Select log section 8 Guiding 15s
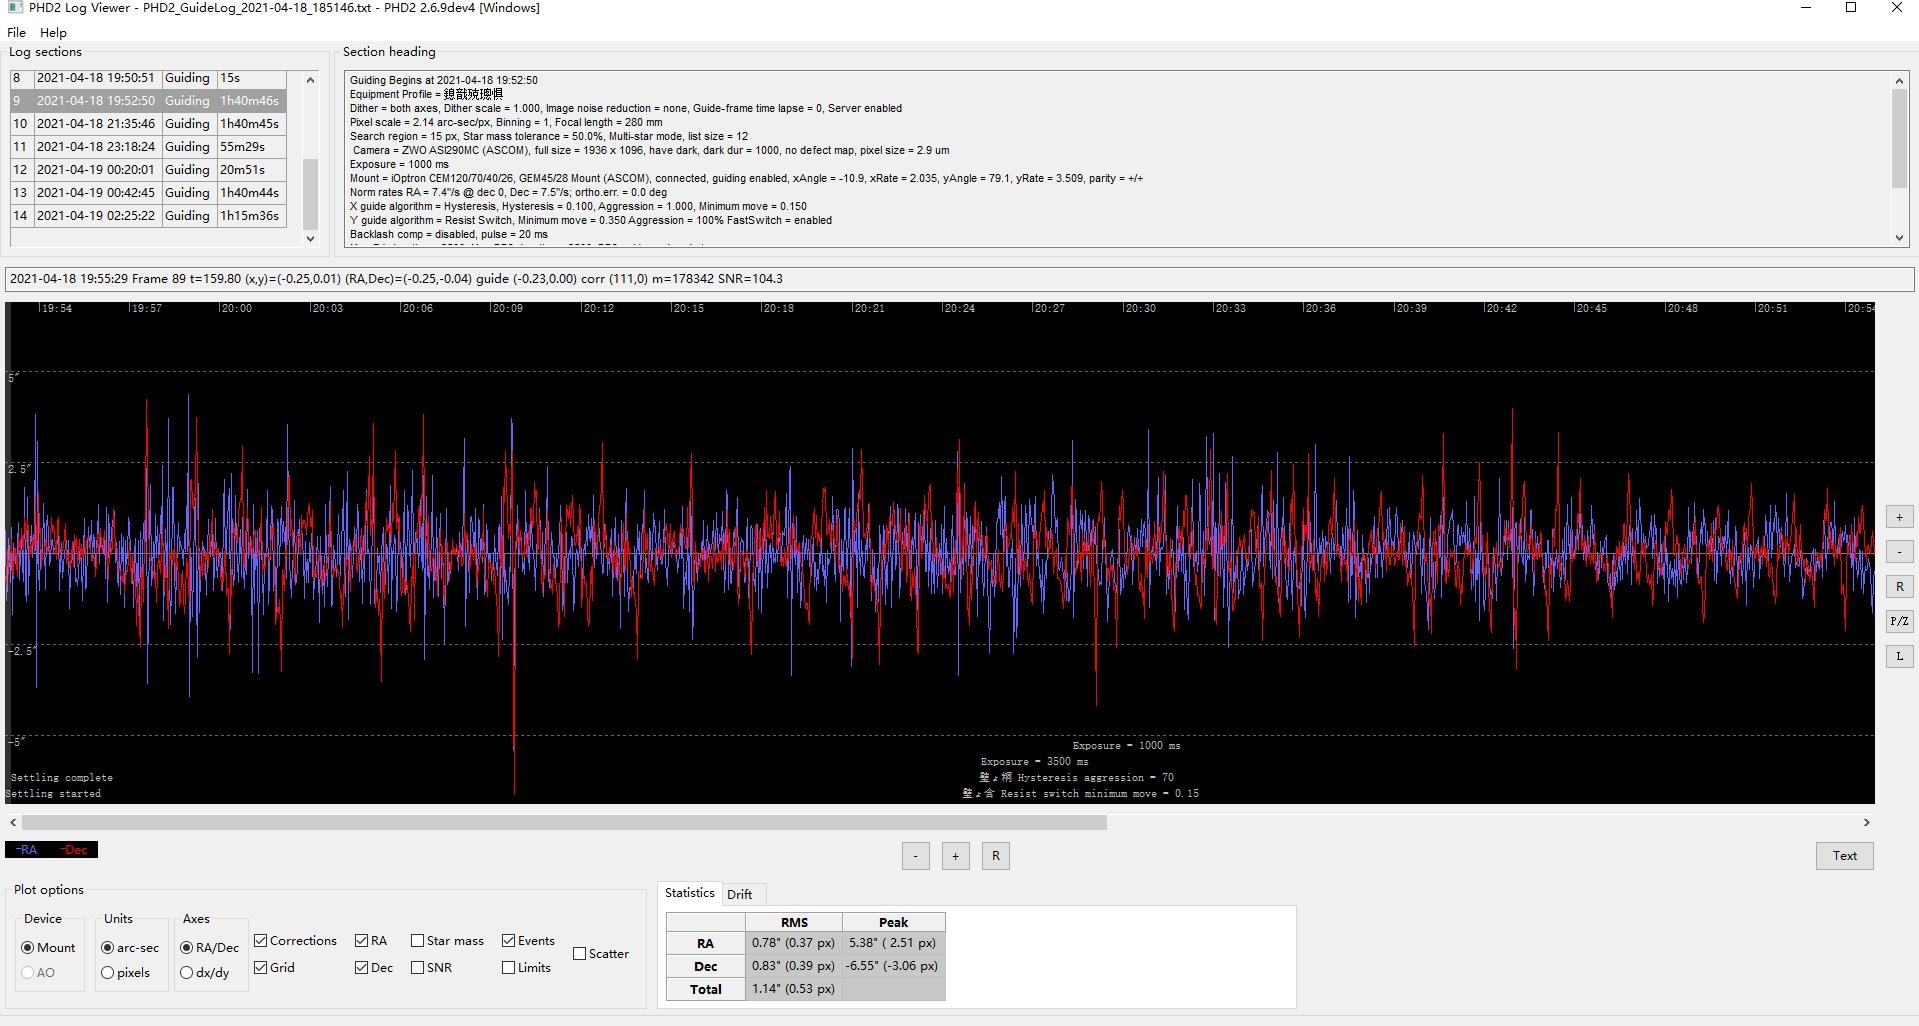 point(148,78)
